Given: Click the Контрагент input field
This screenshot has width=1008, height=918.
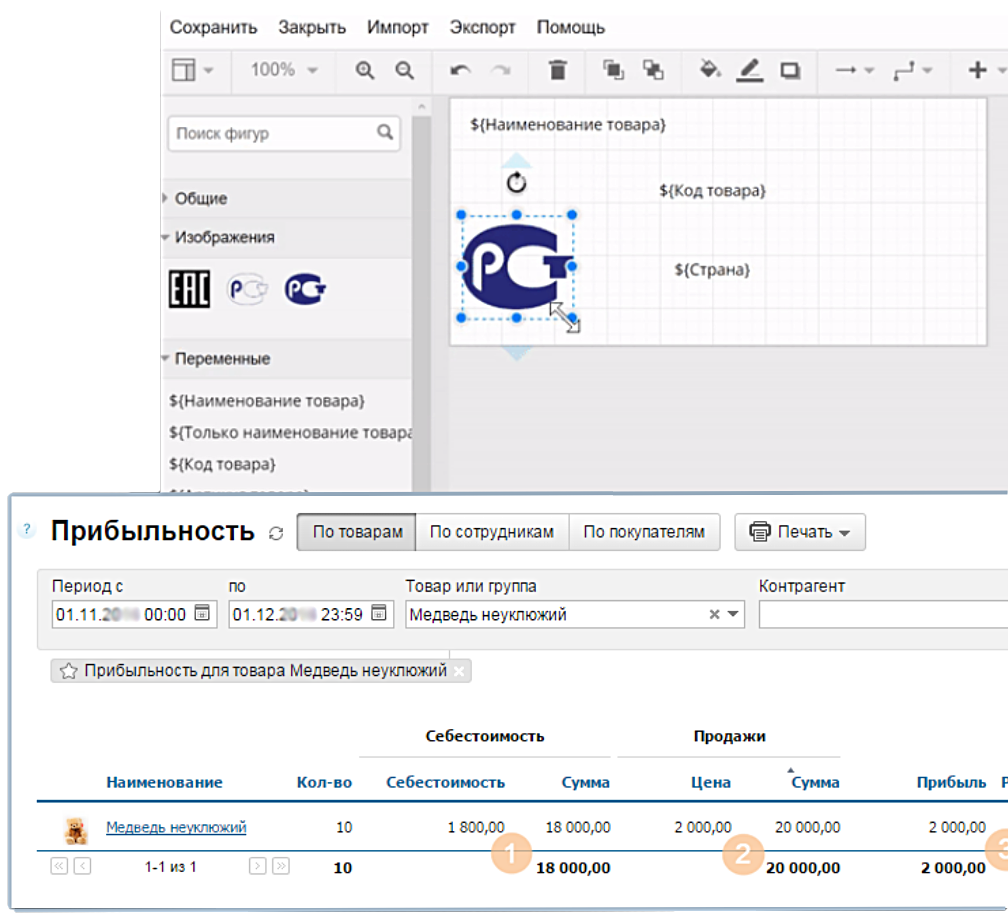Looking at the screenshot, I should [883, 614].
